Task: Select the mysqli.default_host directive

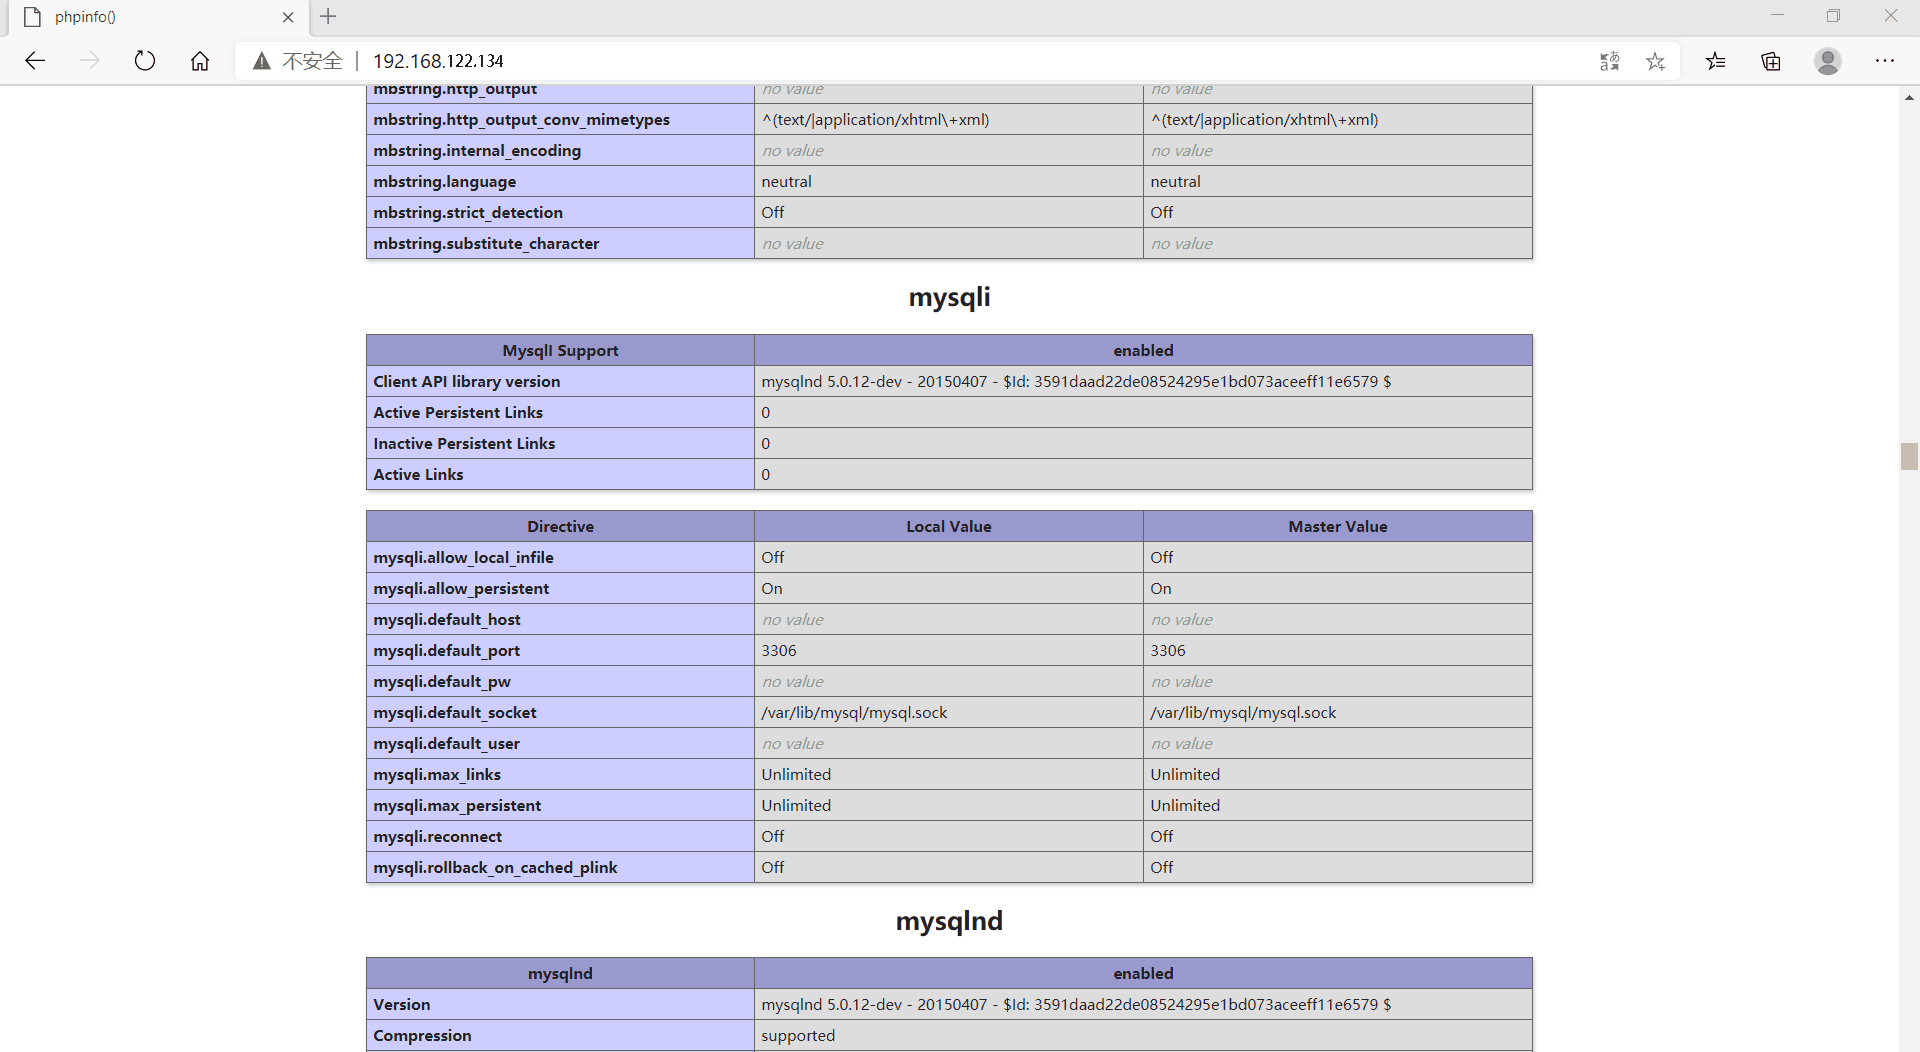Action: pyautogui.click(x=447, y=619)
